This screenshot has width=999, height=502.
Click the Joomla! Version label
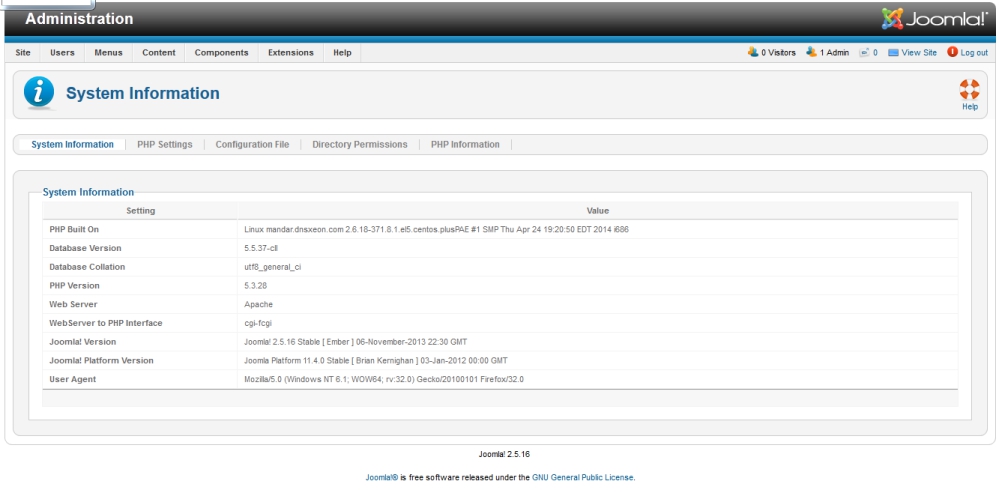click(x=83, y=342)
